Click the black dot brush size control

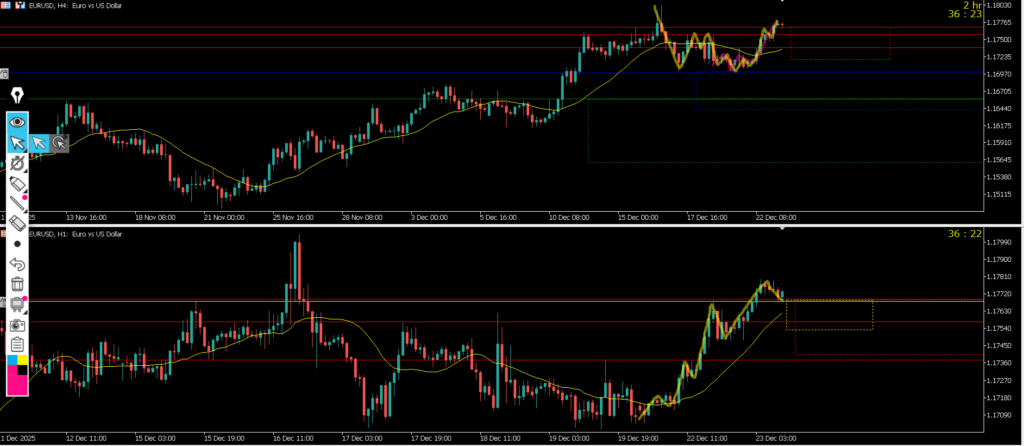click(17, 244)
